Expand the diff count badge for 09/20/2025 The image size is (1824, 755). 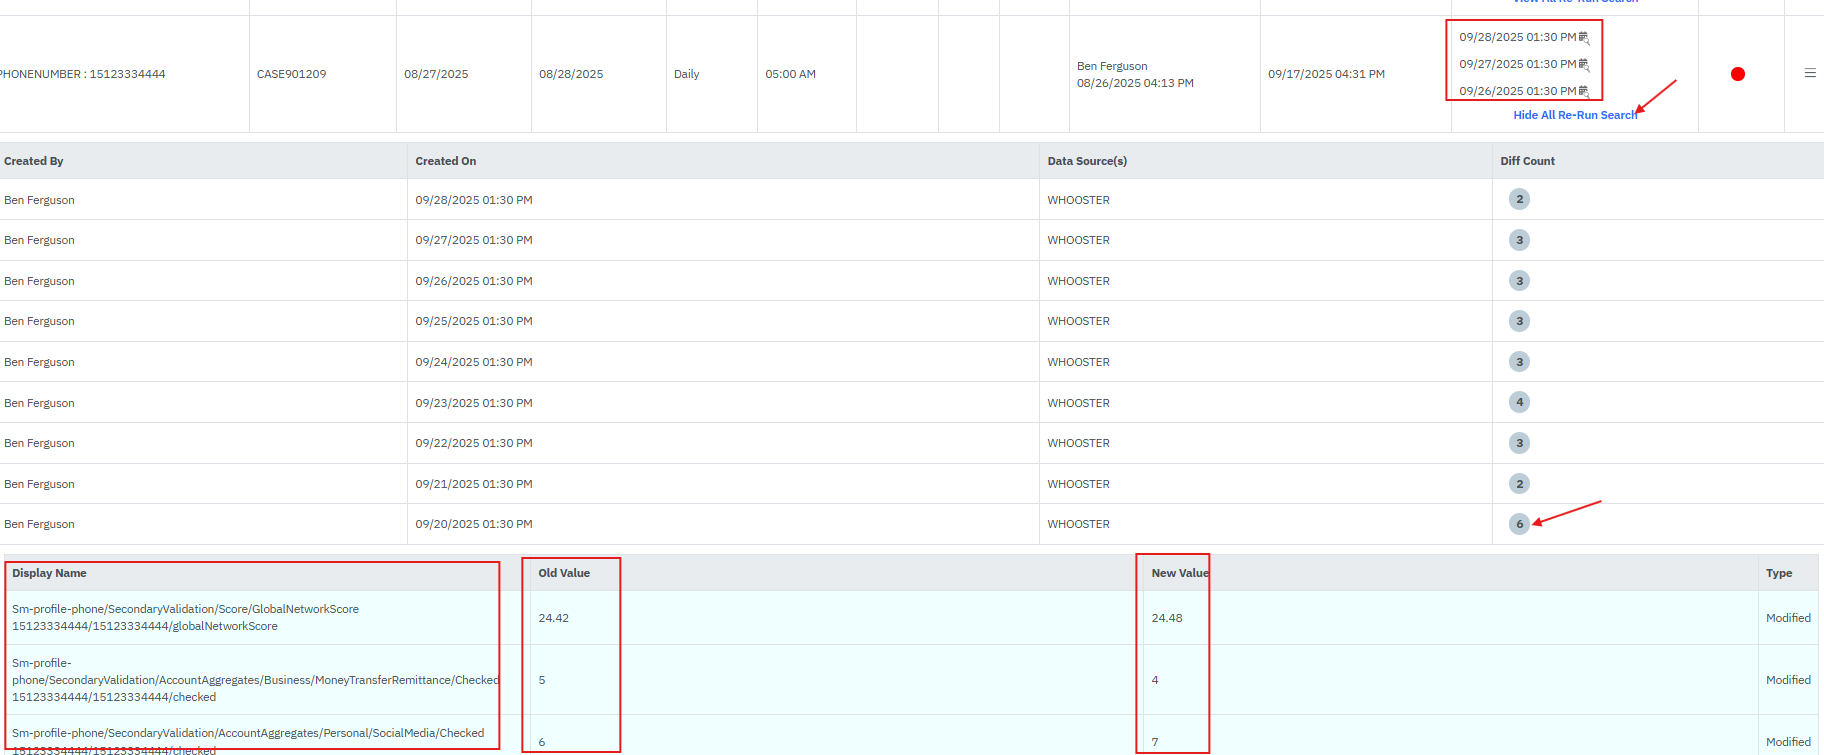click(x=1519, y=524)
